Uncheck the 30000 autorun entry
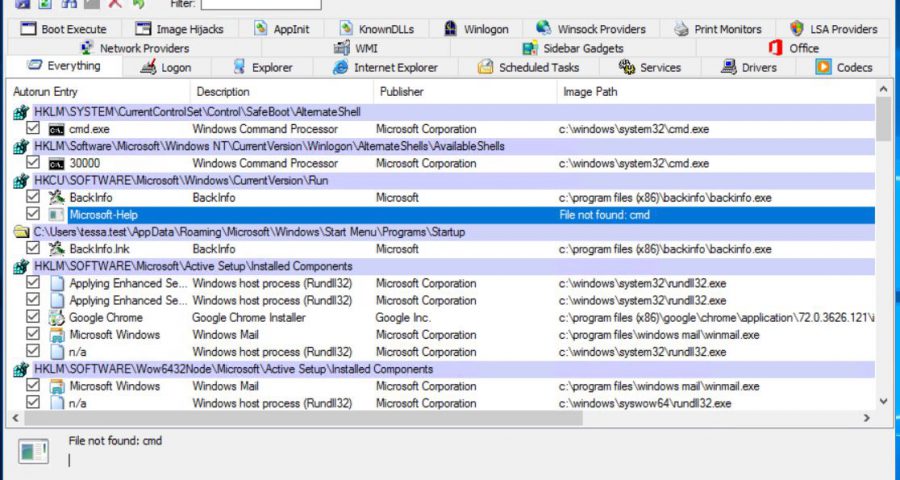900x480 pixels. pos(33,162)
